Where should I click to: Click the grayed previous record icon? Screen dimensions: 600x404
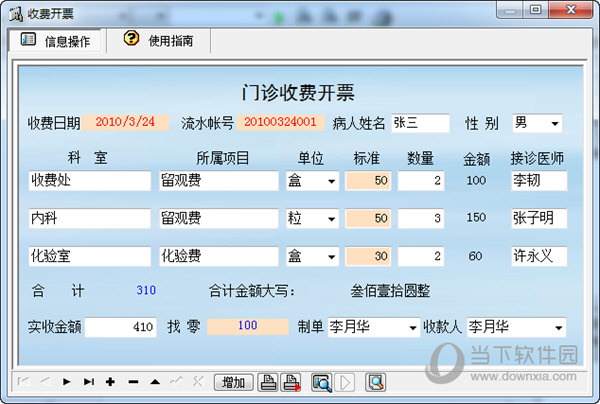45,381
